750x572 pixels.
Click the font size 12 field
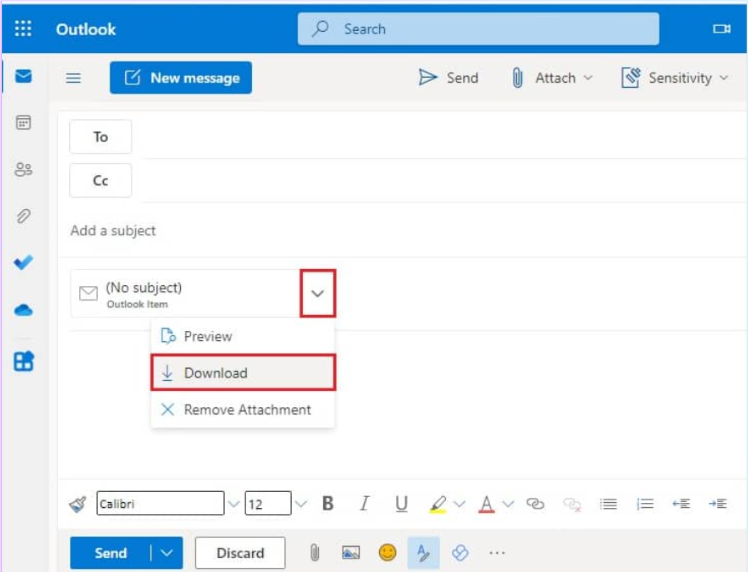268,503
